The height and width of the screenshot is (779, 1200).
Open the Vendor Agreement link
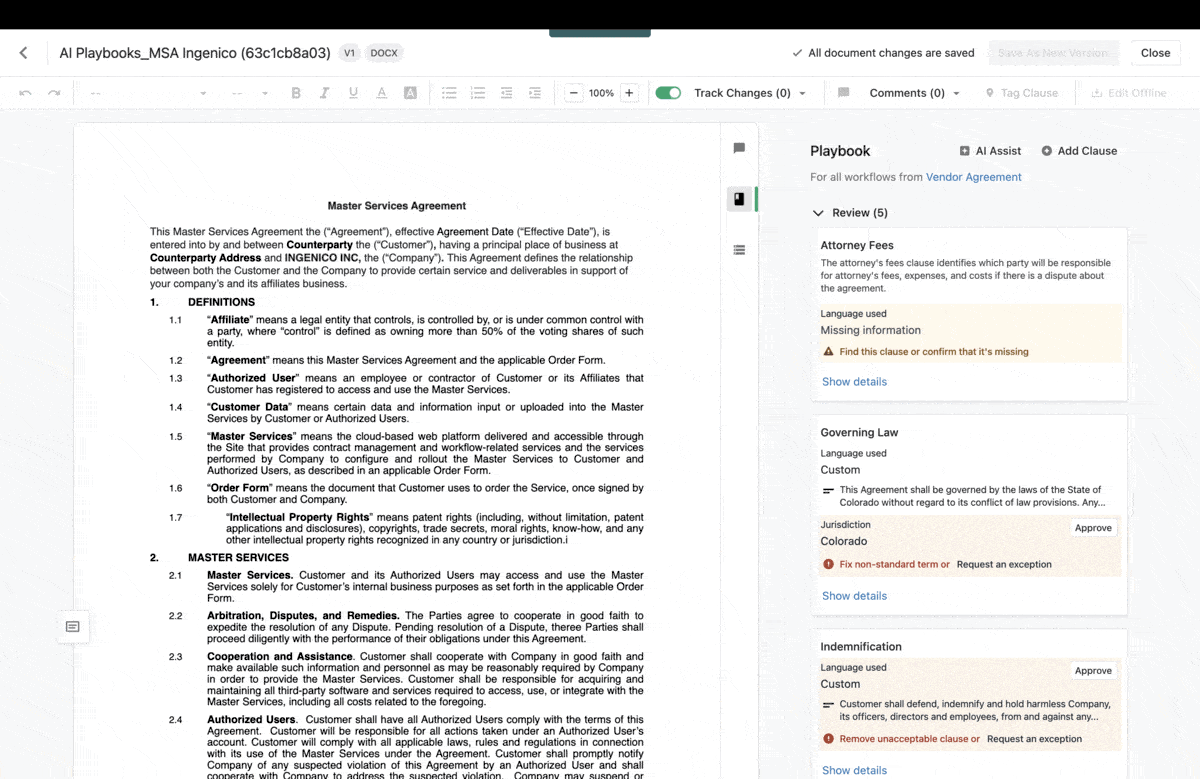(974, 177)
